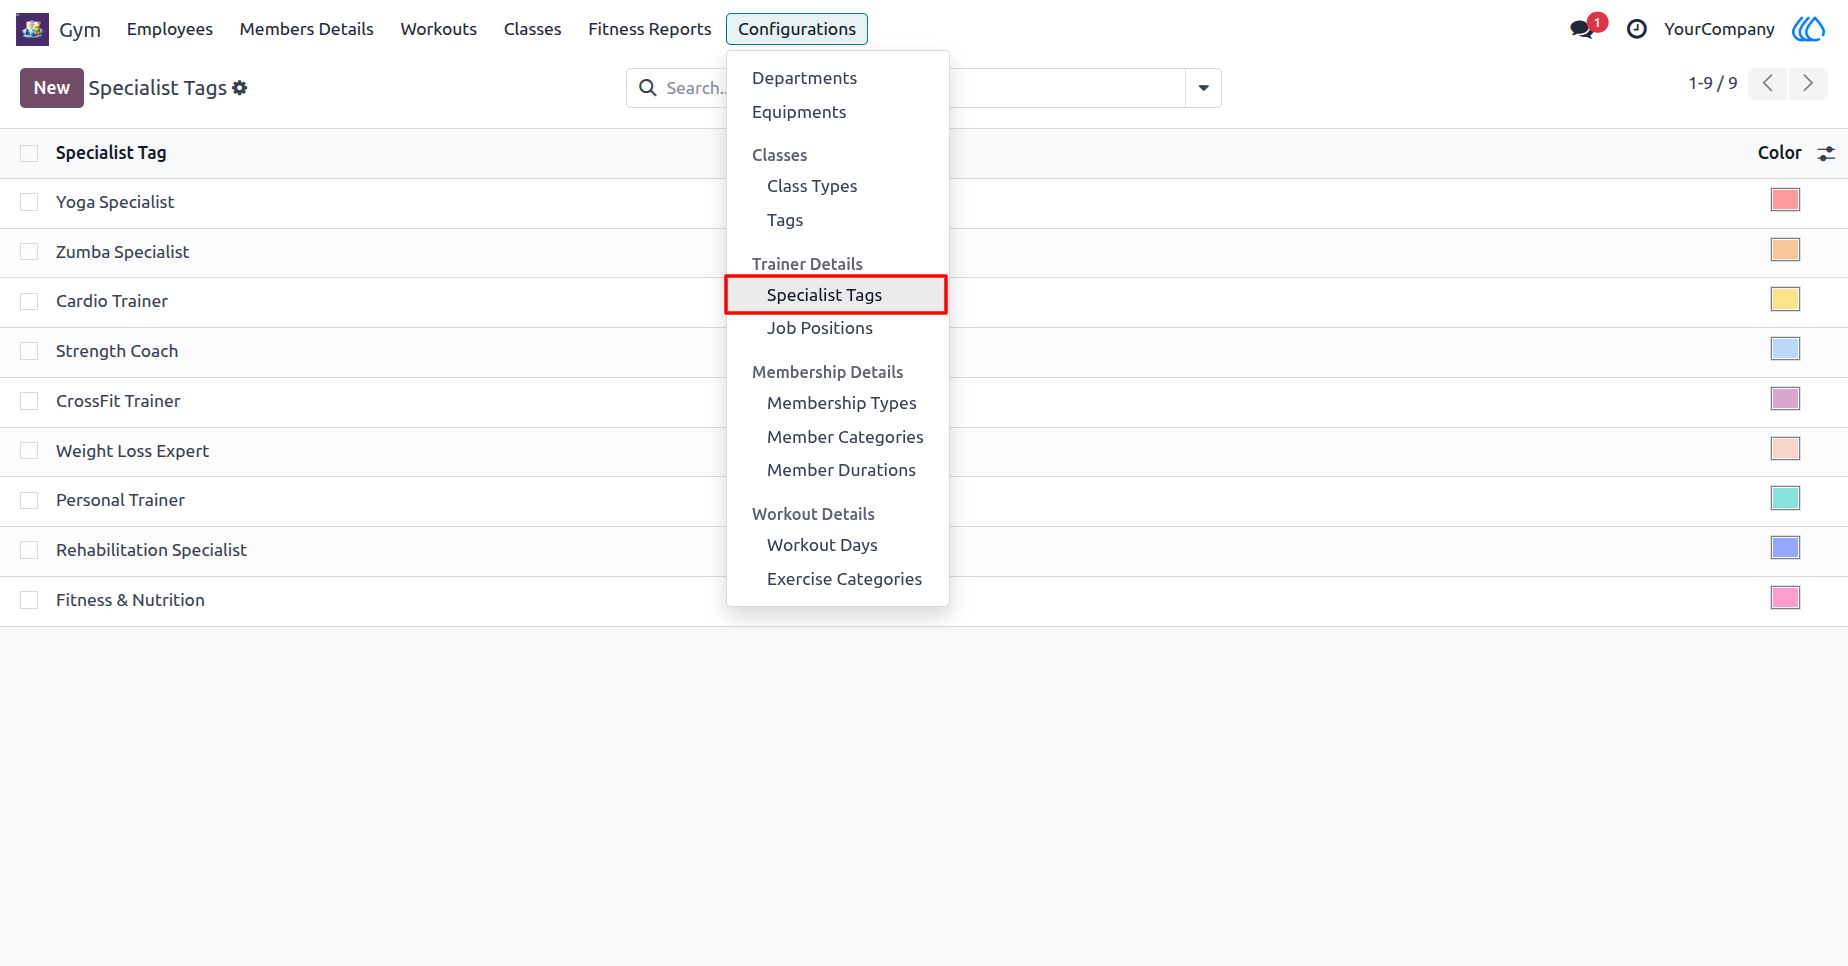Image resolution: width=1848 pixels, height=966 pixels.
Task: Select the Cardio Trainer row checkbox
Action: [x=29, y=301]
